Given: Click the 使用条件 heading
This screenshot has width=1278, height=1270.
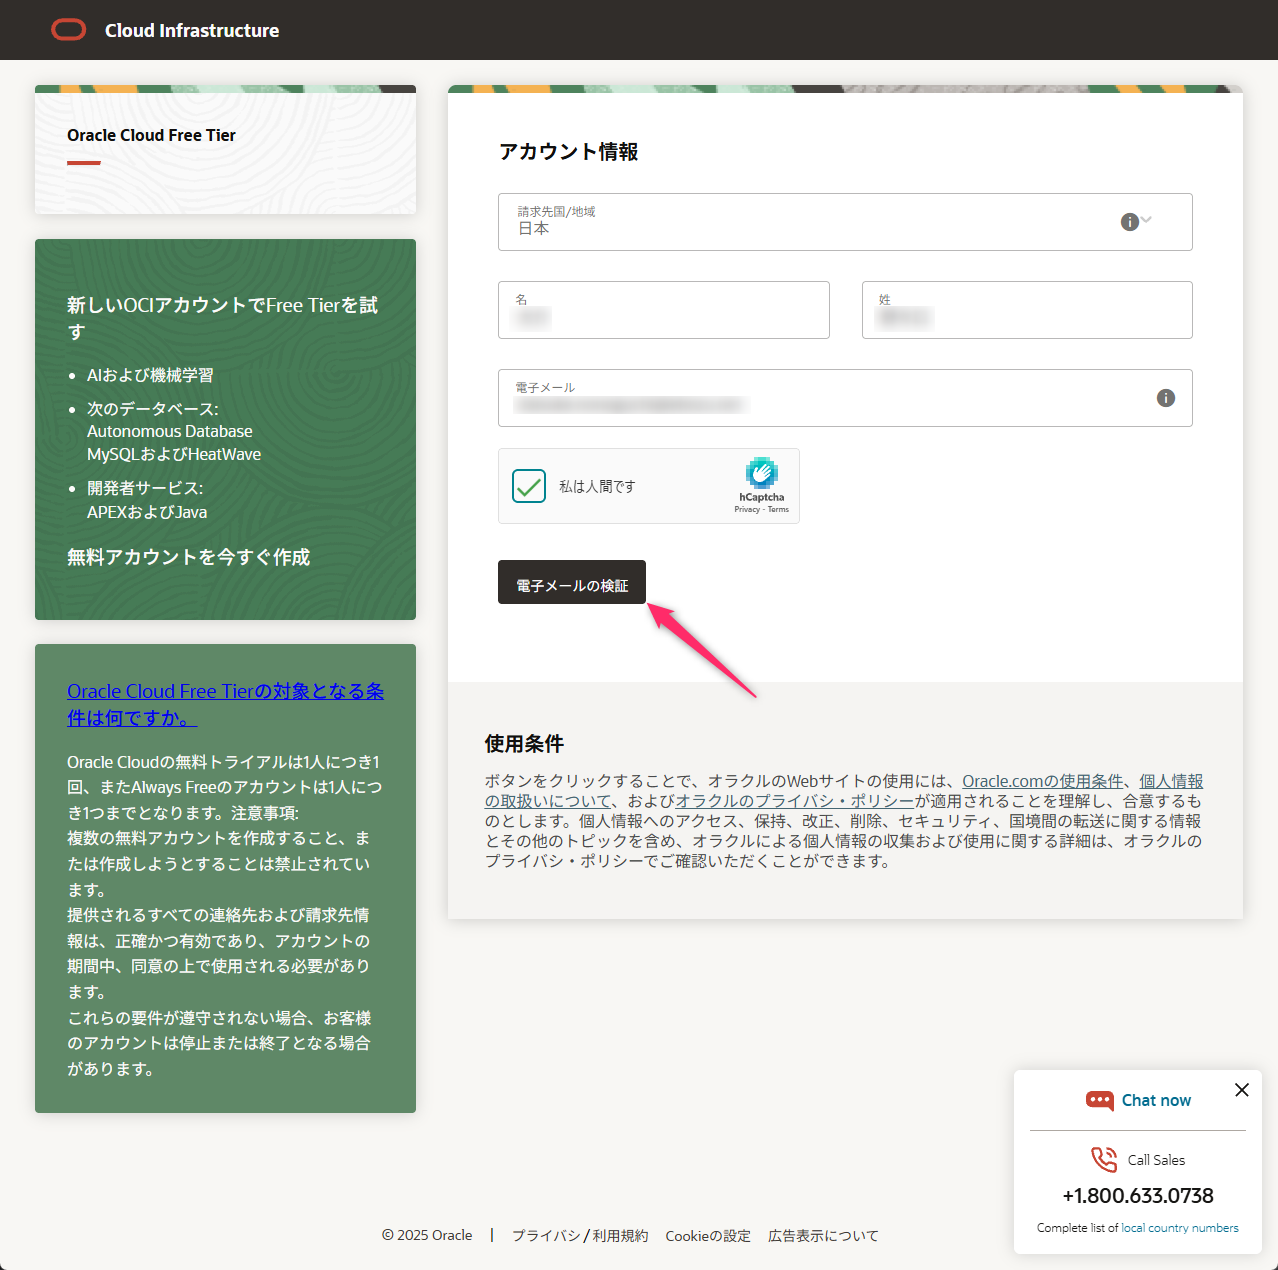Looking at the screenshot, I should 524,744.
